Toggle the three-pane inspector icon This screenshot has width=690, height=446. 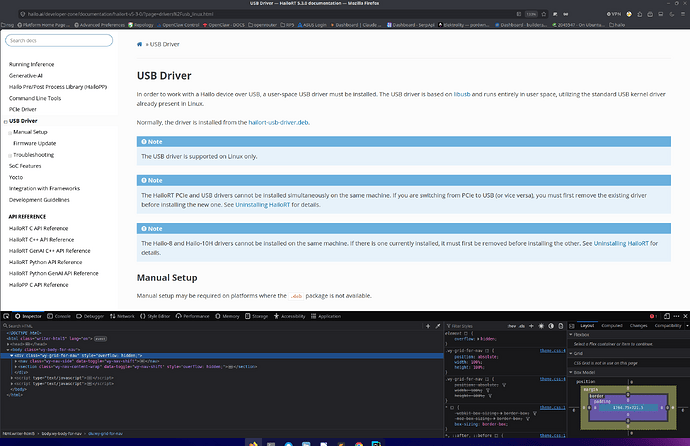click(572, 326)
